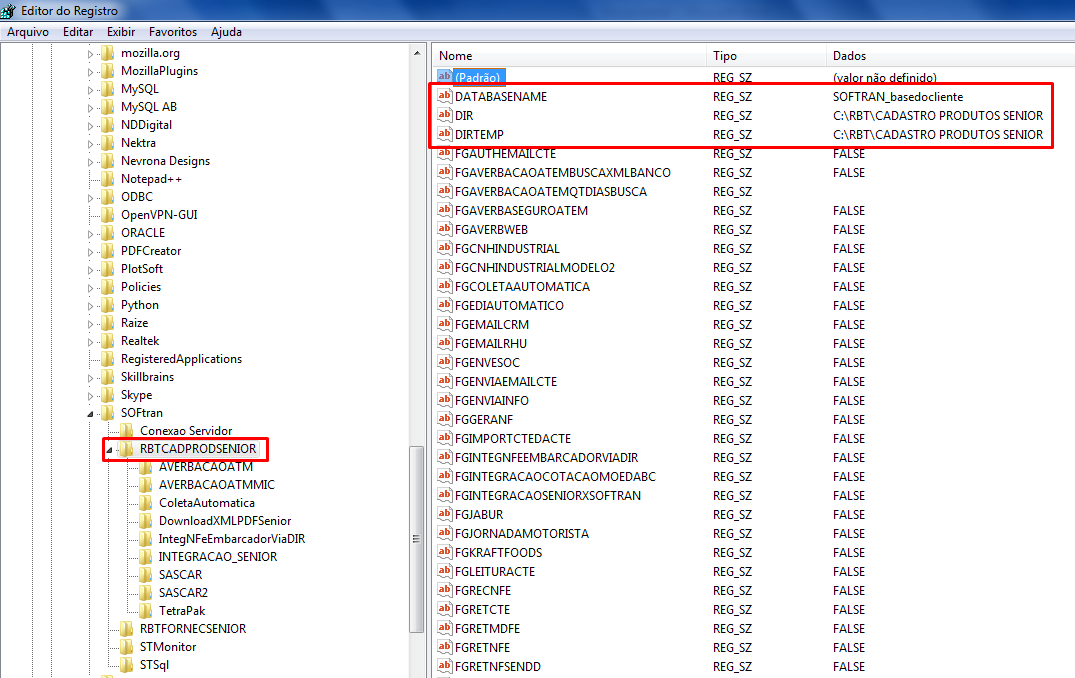Click the folder icon beside SOFtran
The image size is (1075, 678).
108,413
